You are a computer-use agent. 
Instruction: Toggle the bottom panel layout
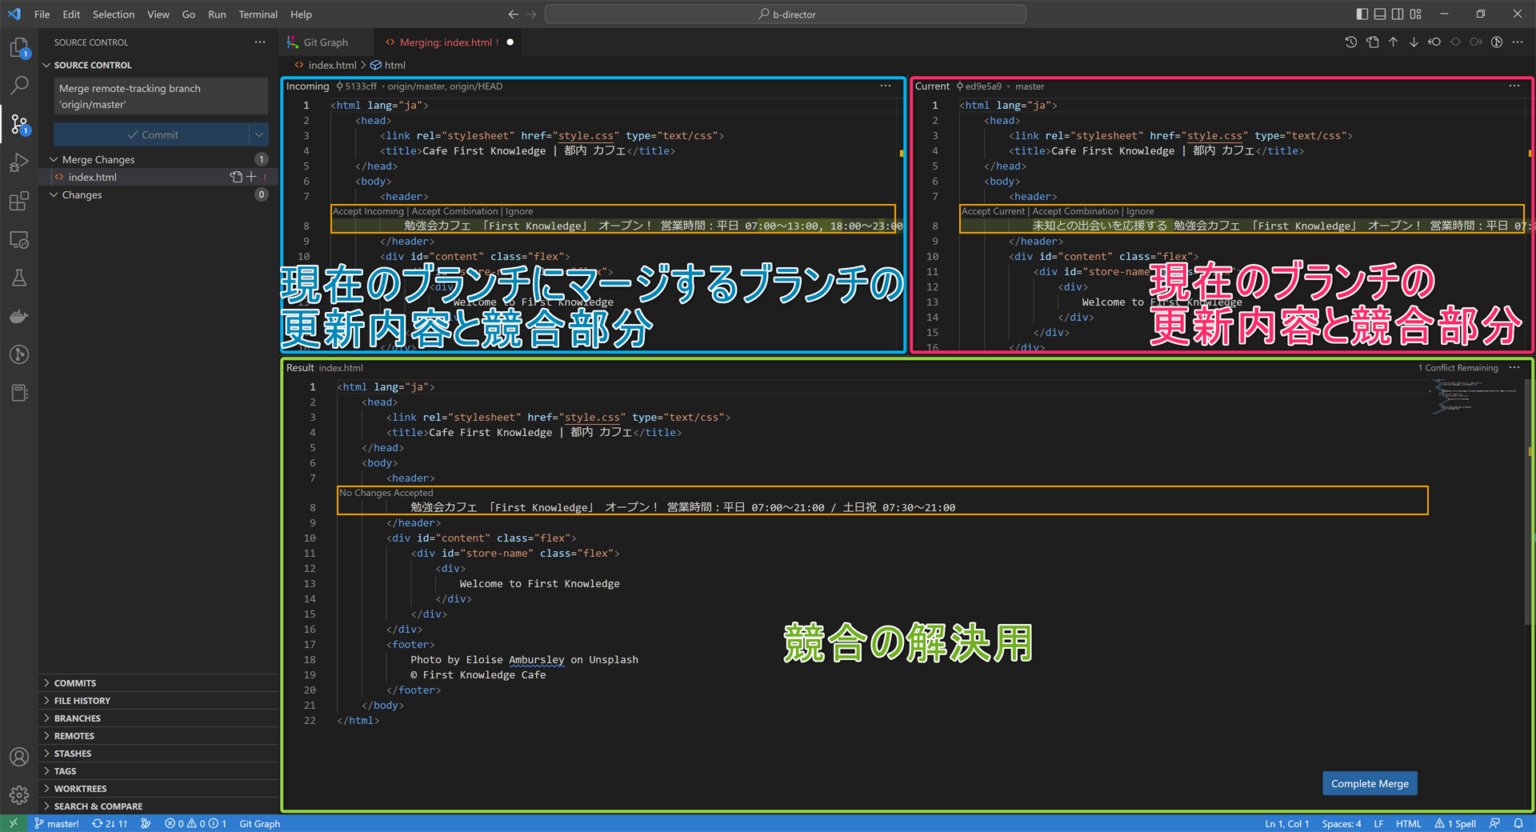point(1380,14)
